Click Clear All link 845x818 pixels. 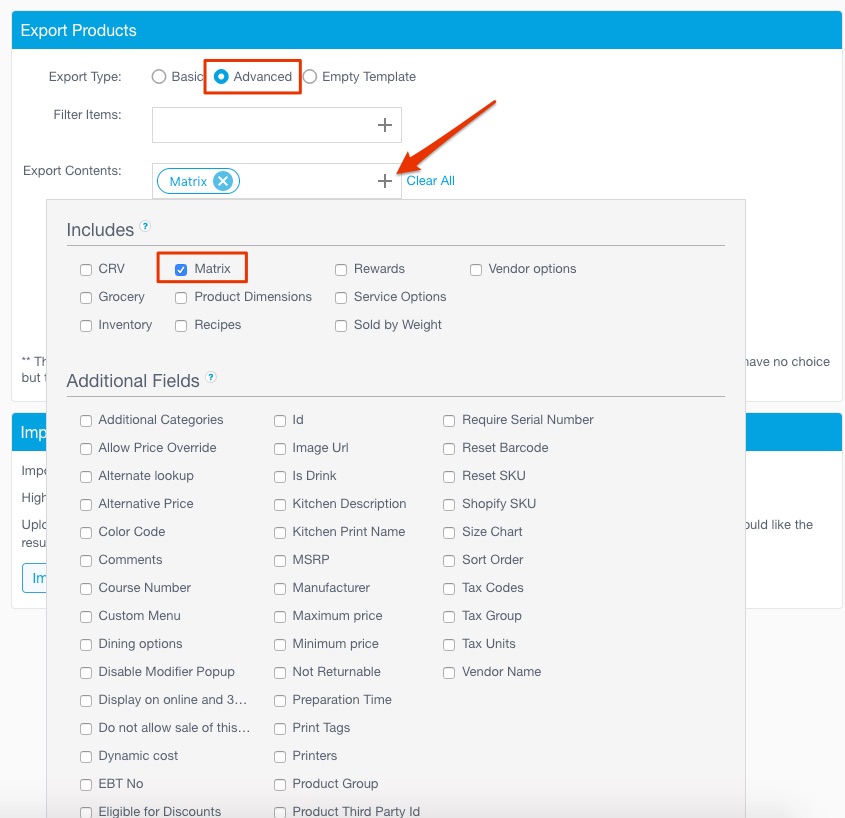(430, 181)
